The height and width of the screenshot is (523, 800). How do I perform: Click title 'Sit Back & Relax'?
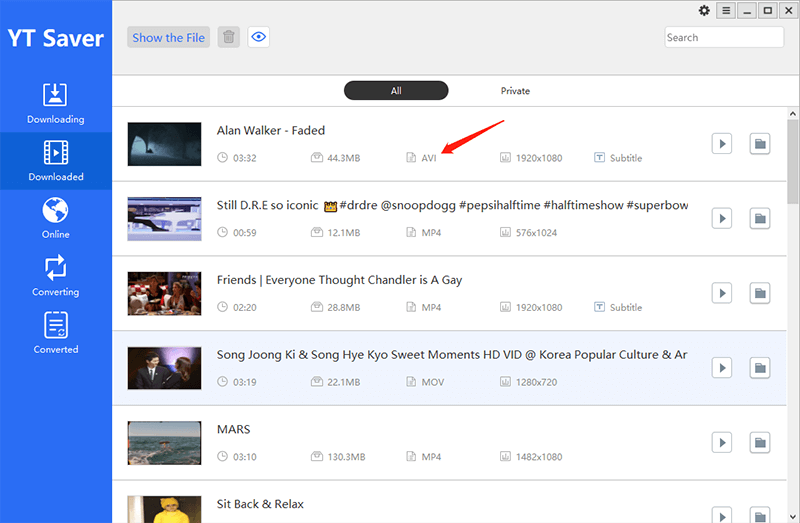(x=260, y=504)
